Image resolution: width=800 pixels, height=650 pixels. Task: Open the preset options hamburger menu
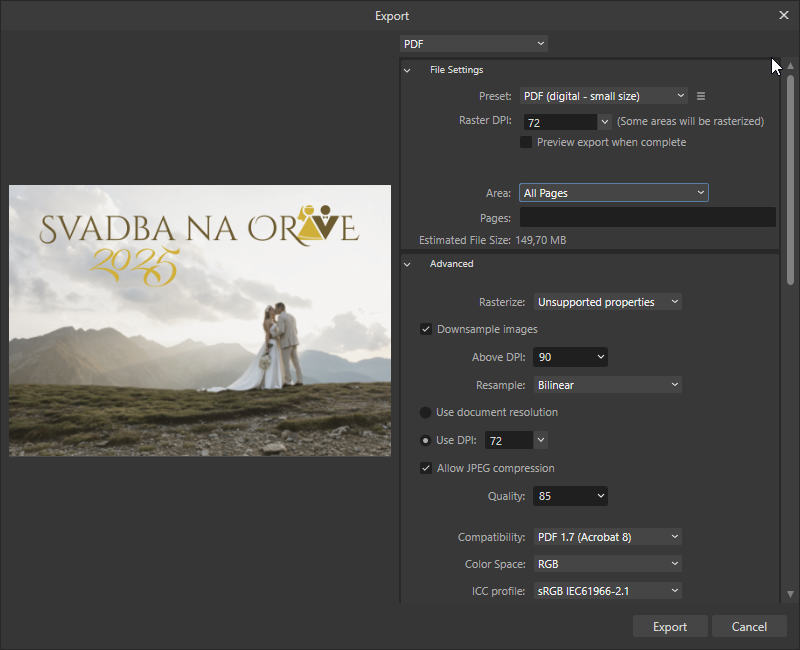pos(701,96)
